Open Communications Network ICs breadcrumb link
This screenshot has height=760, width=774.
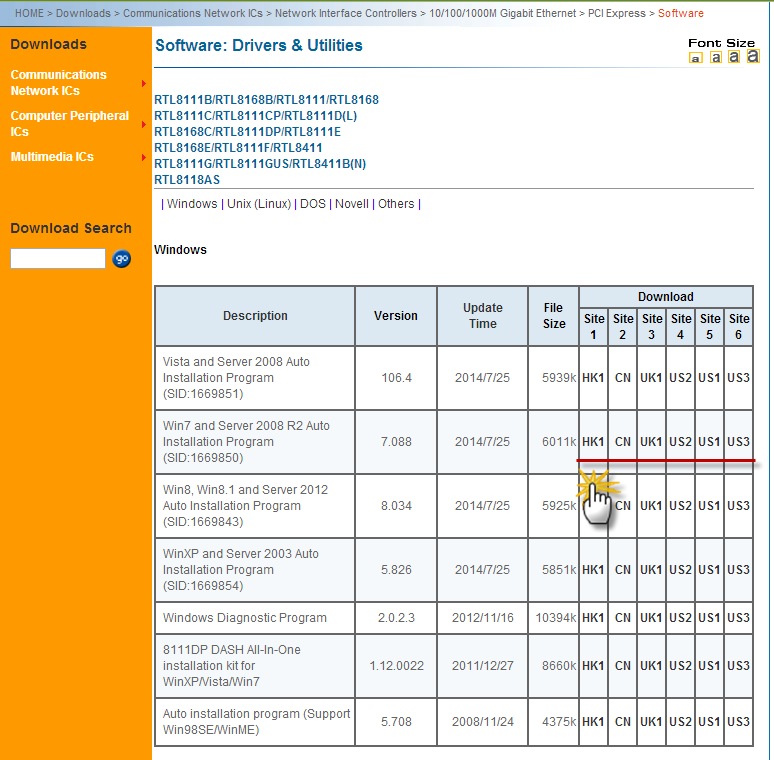pos(193,13)
